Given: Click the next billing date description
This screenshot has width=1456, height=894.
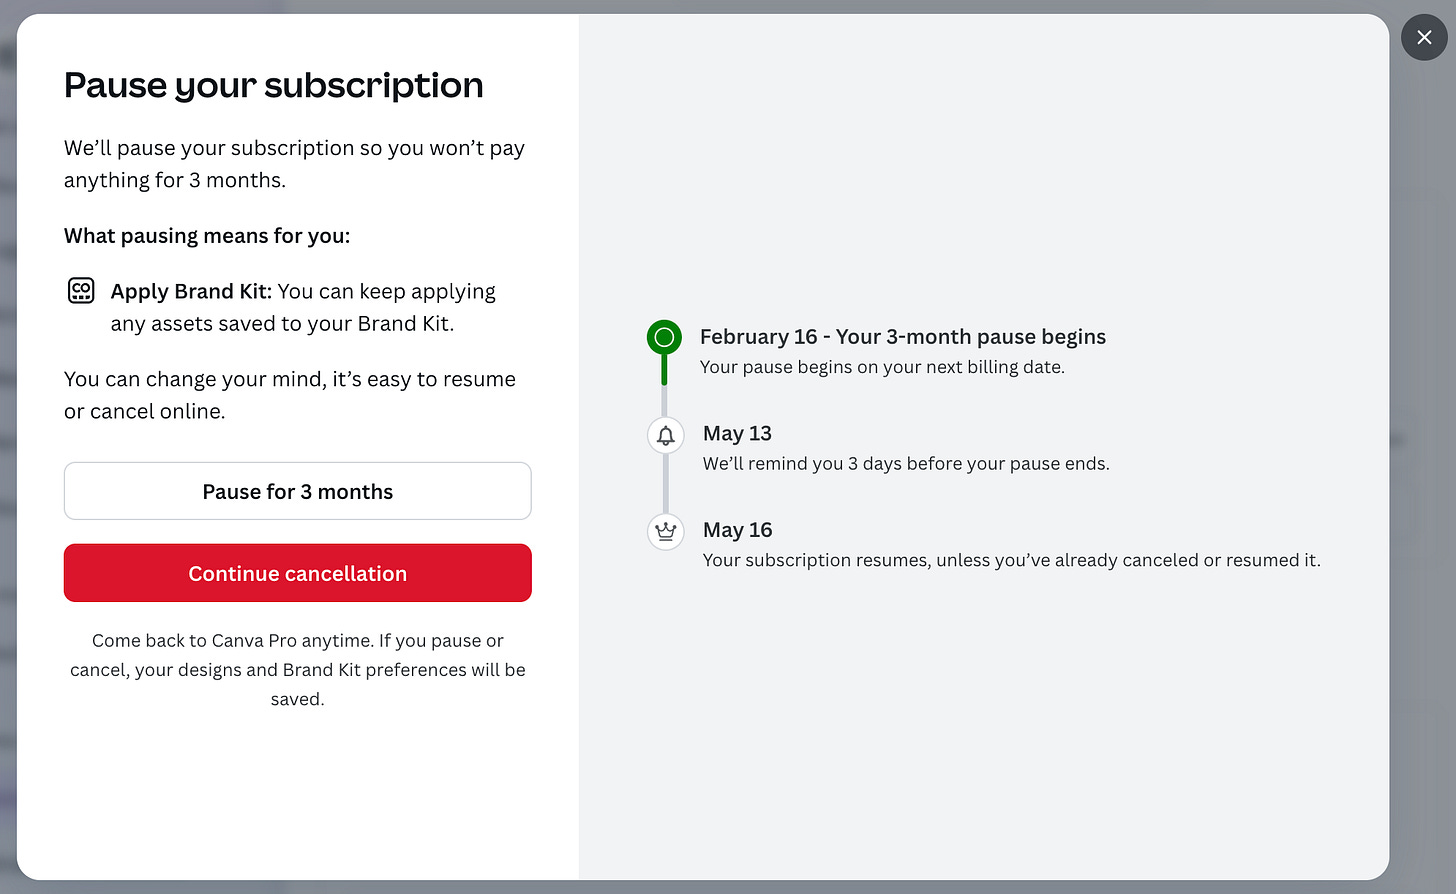Looking at the screenshot, I should point(882,367).
